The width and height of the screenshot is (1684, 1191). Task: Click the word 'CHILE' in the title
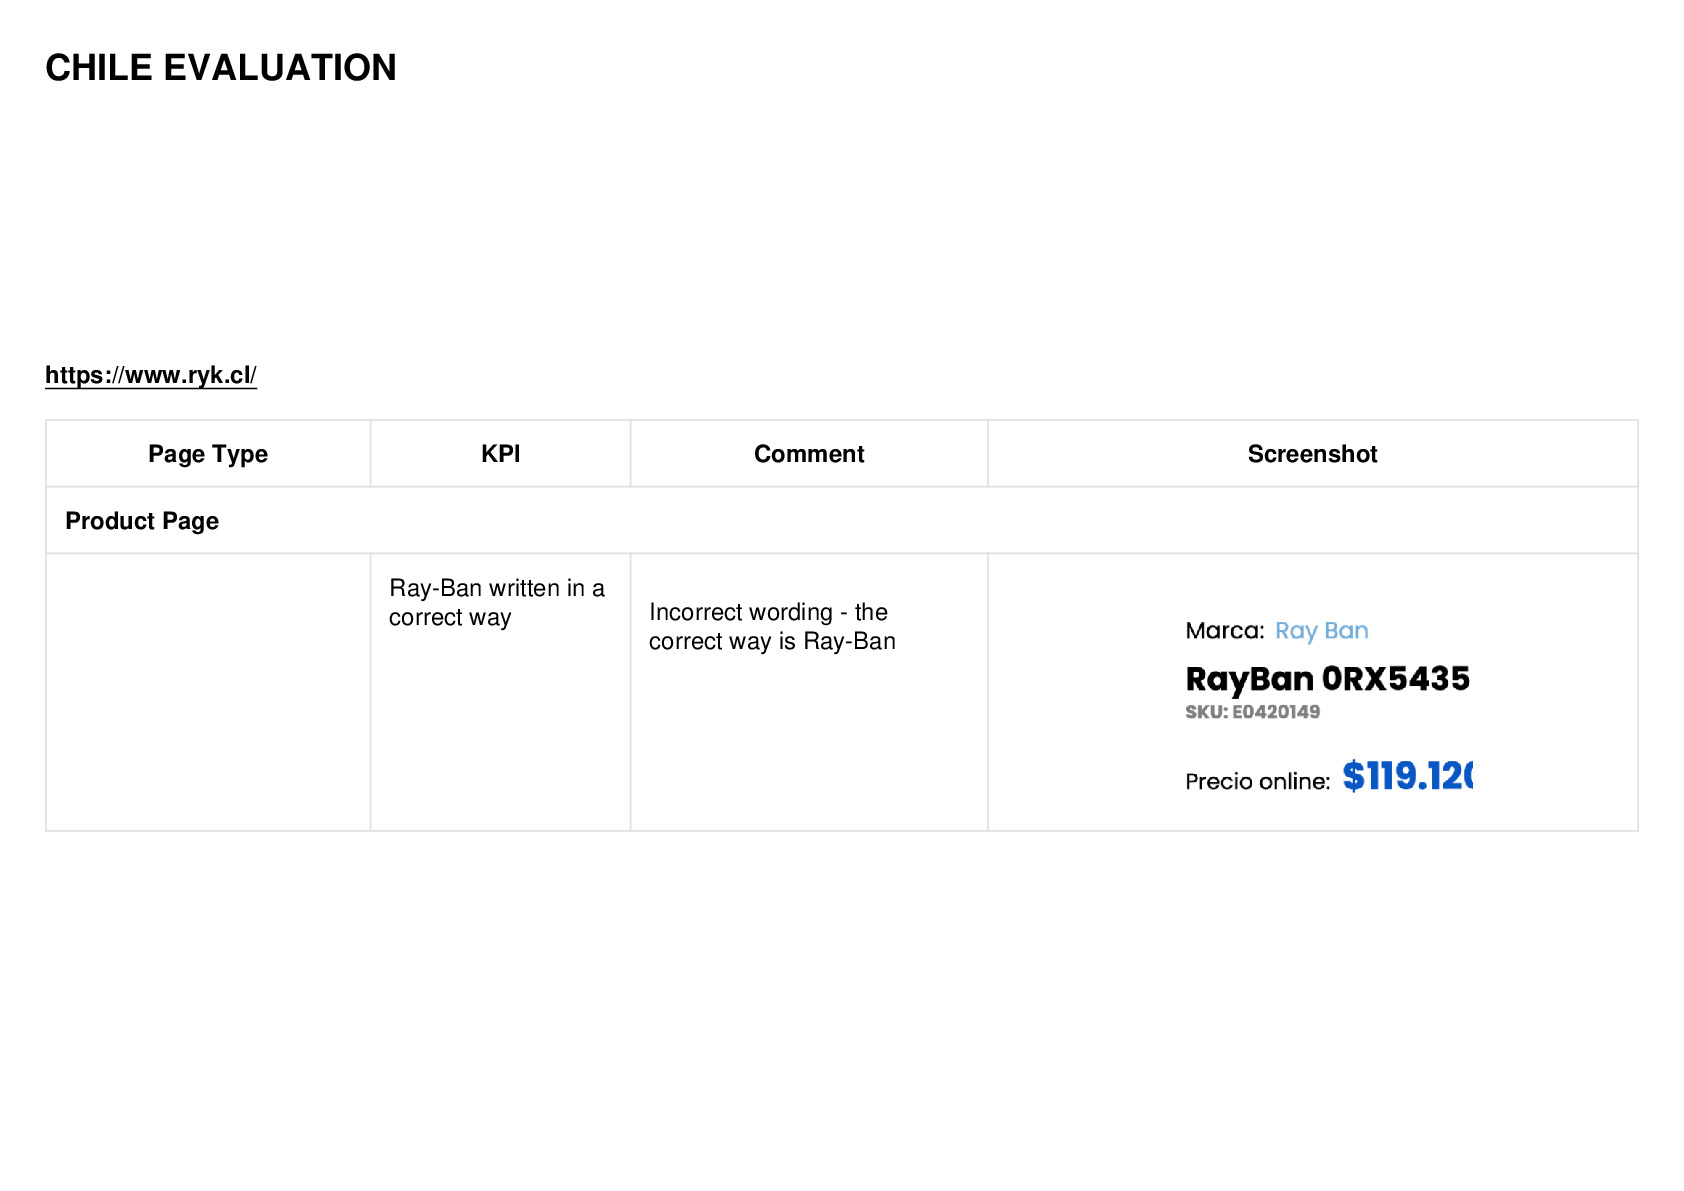point(99,68)
